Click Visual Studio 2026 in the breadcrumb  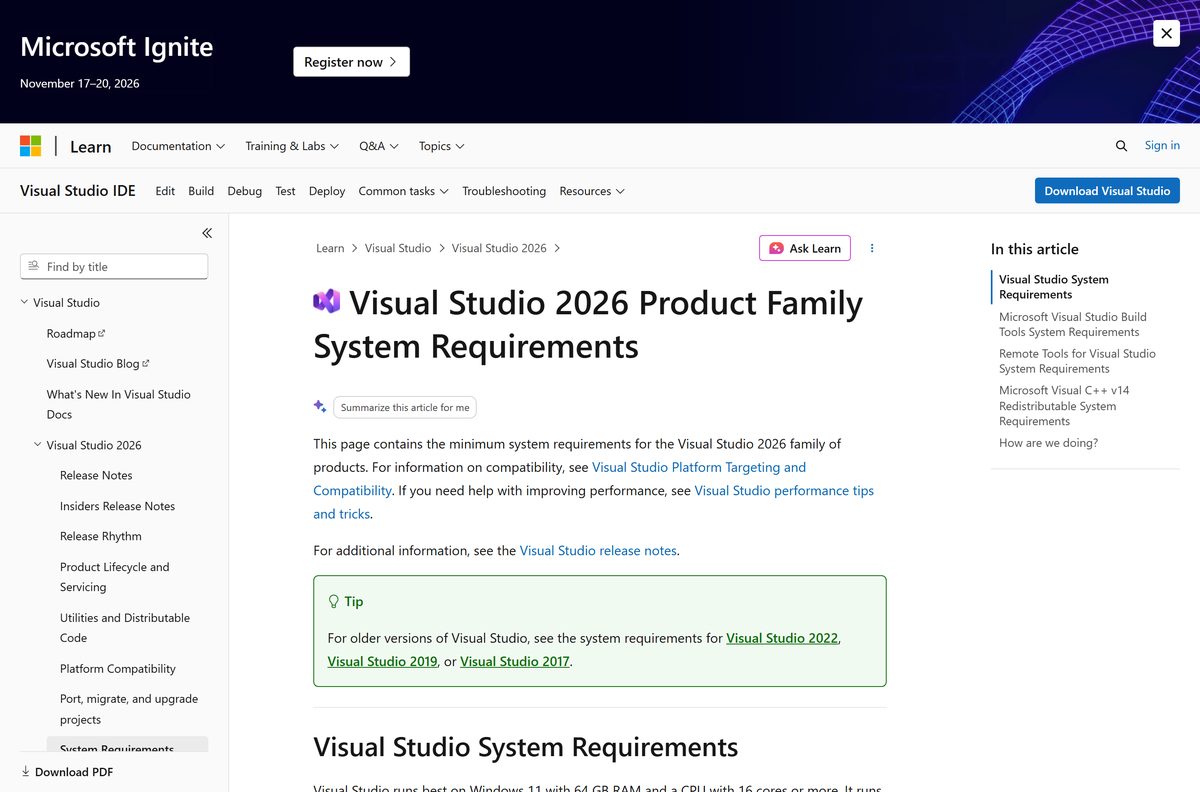(x=499, y=248)
